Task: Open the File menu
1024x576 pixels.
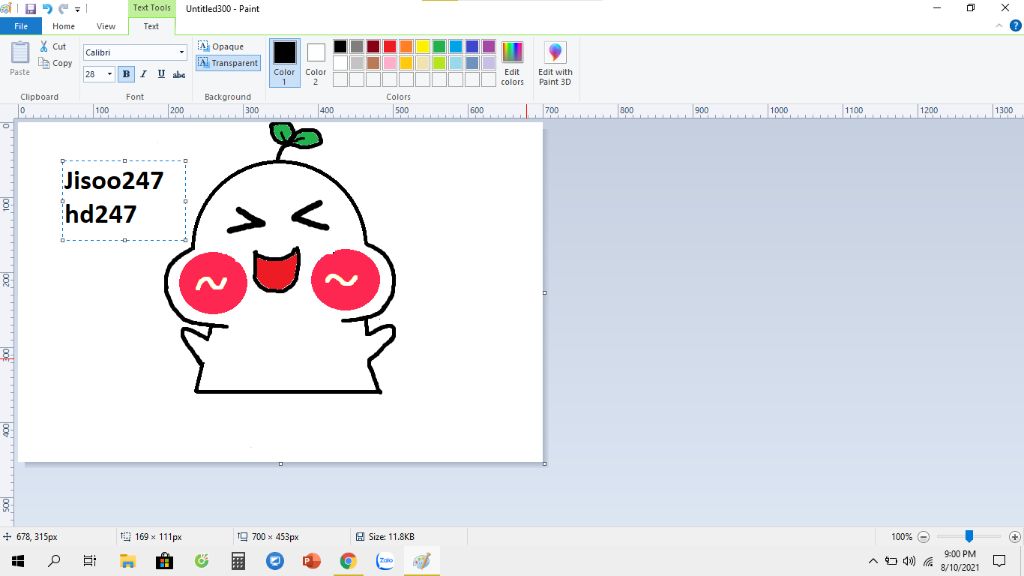Action: point(21,26)
